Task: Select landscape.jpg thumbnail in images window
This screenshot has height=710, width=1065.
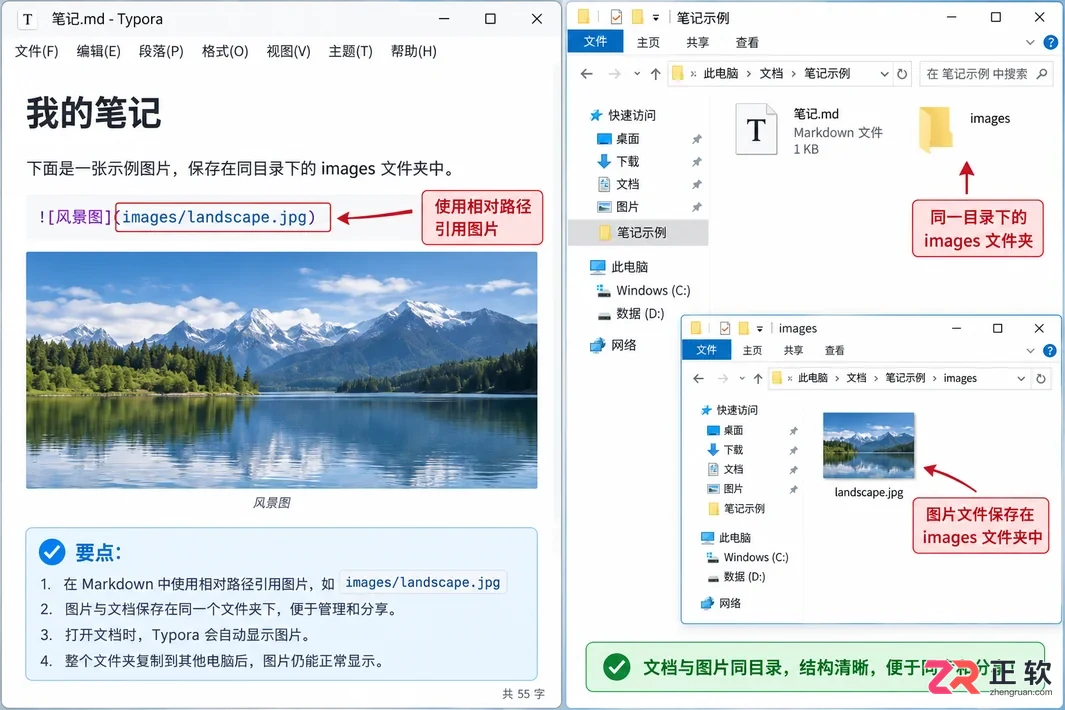Action: click(x=869, y=445)
